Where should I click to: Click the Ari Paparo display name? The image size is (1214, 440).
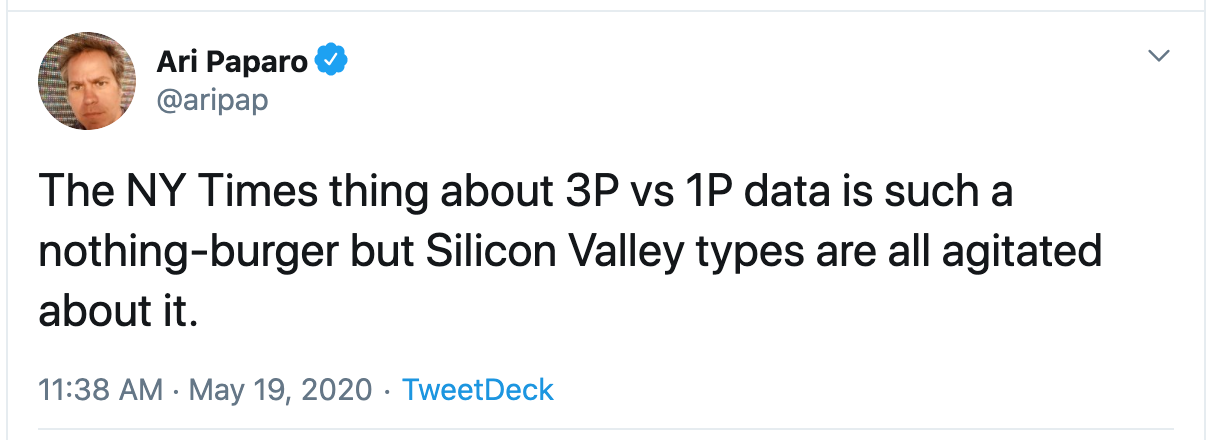pos(234,62)
